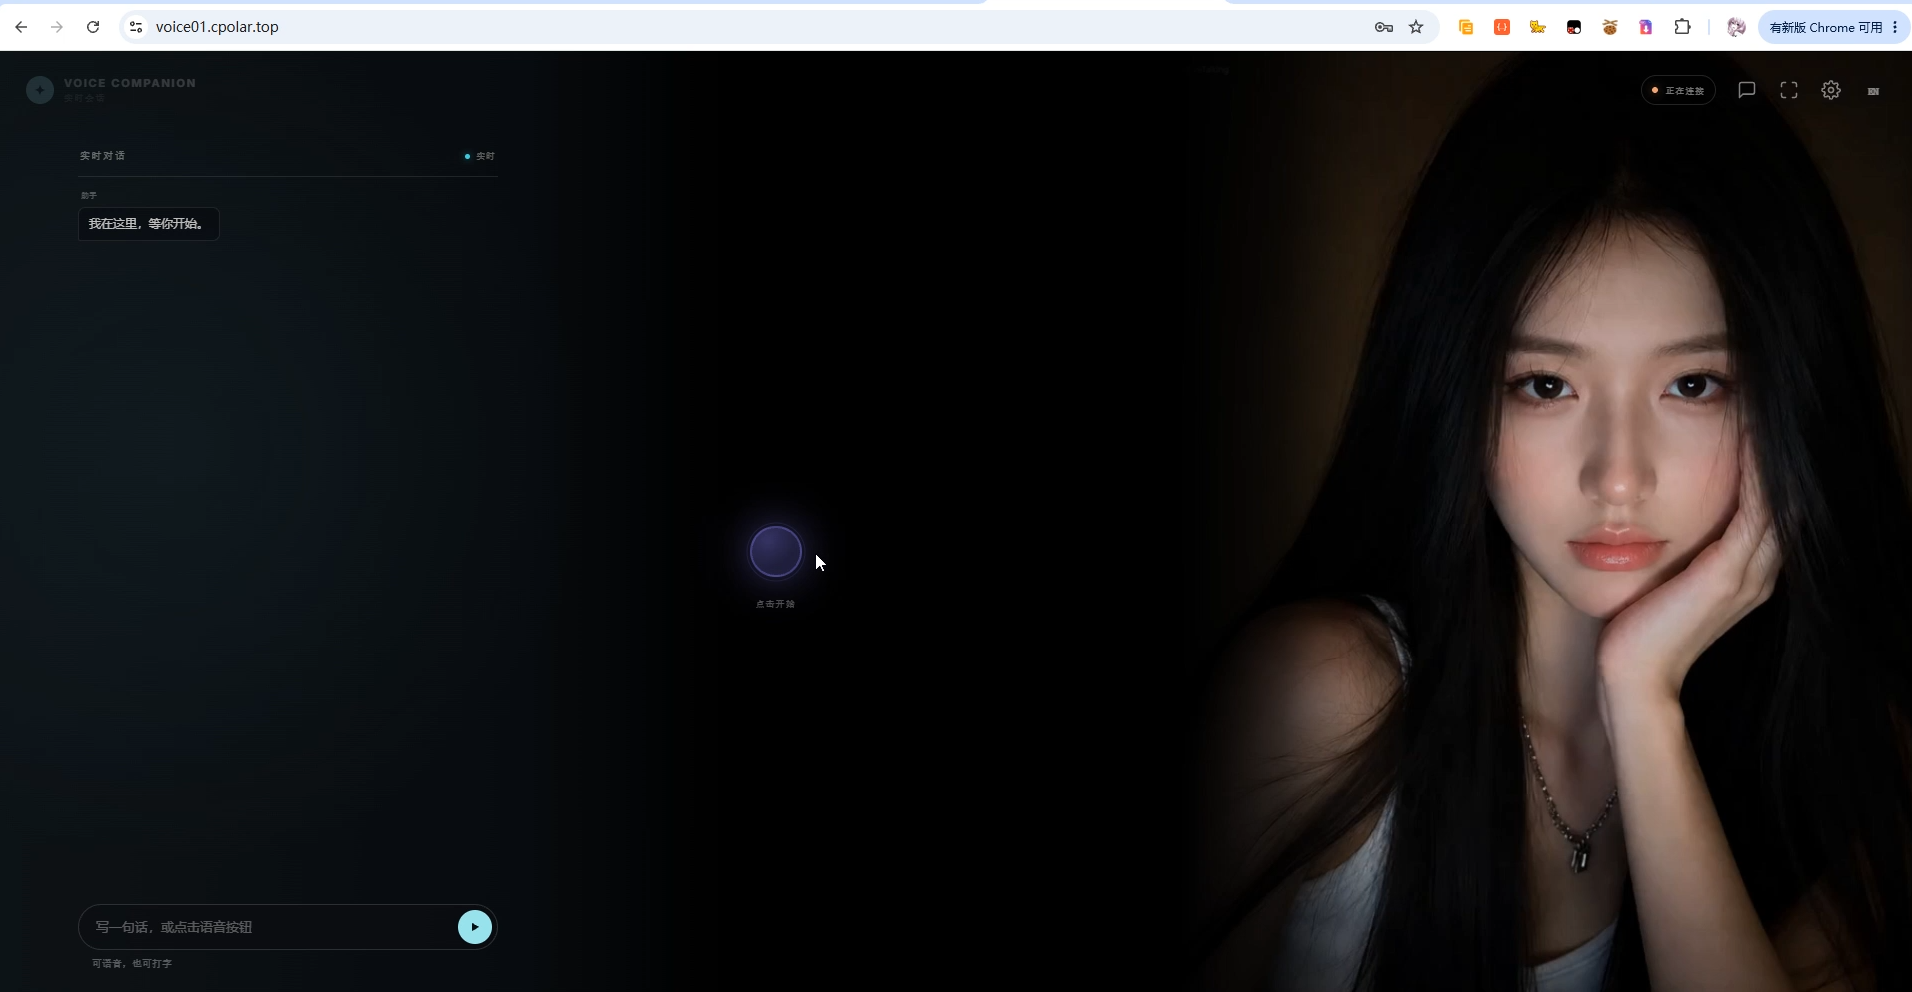The image size is (1912, 992).
Task: Send the message with the cyan arrow button
Action: click(475, 927)
